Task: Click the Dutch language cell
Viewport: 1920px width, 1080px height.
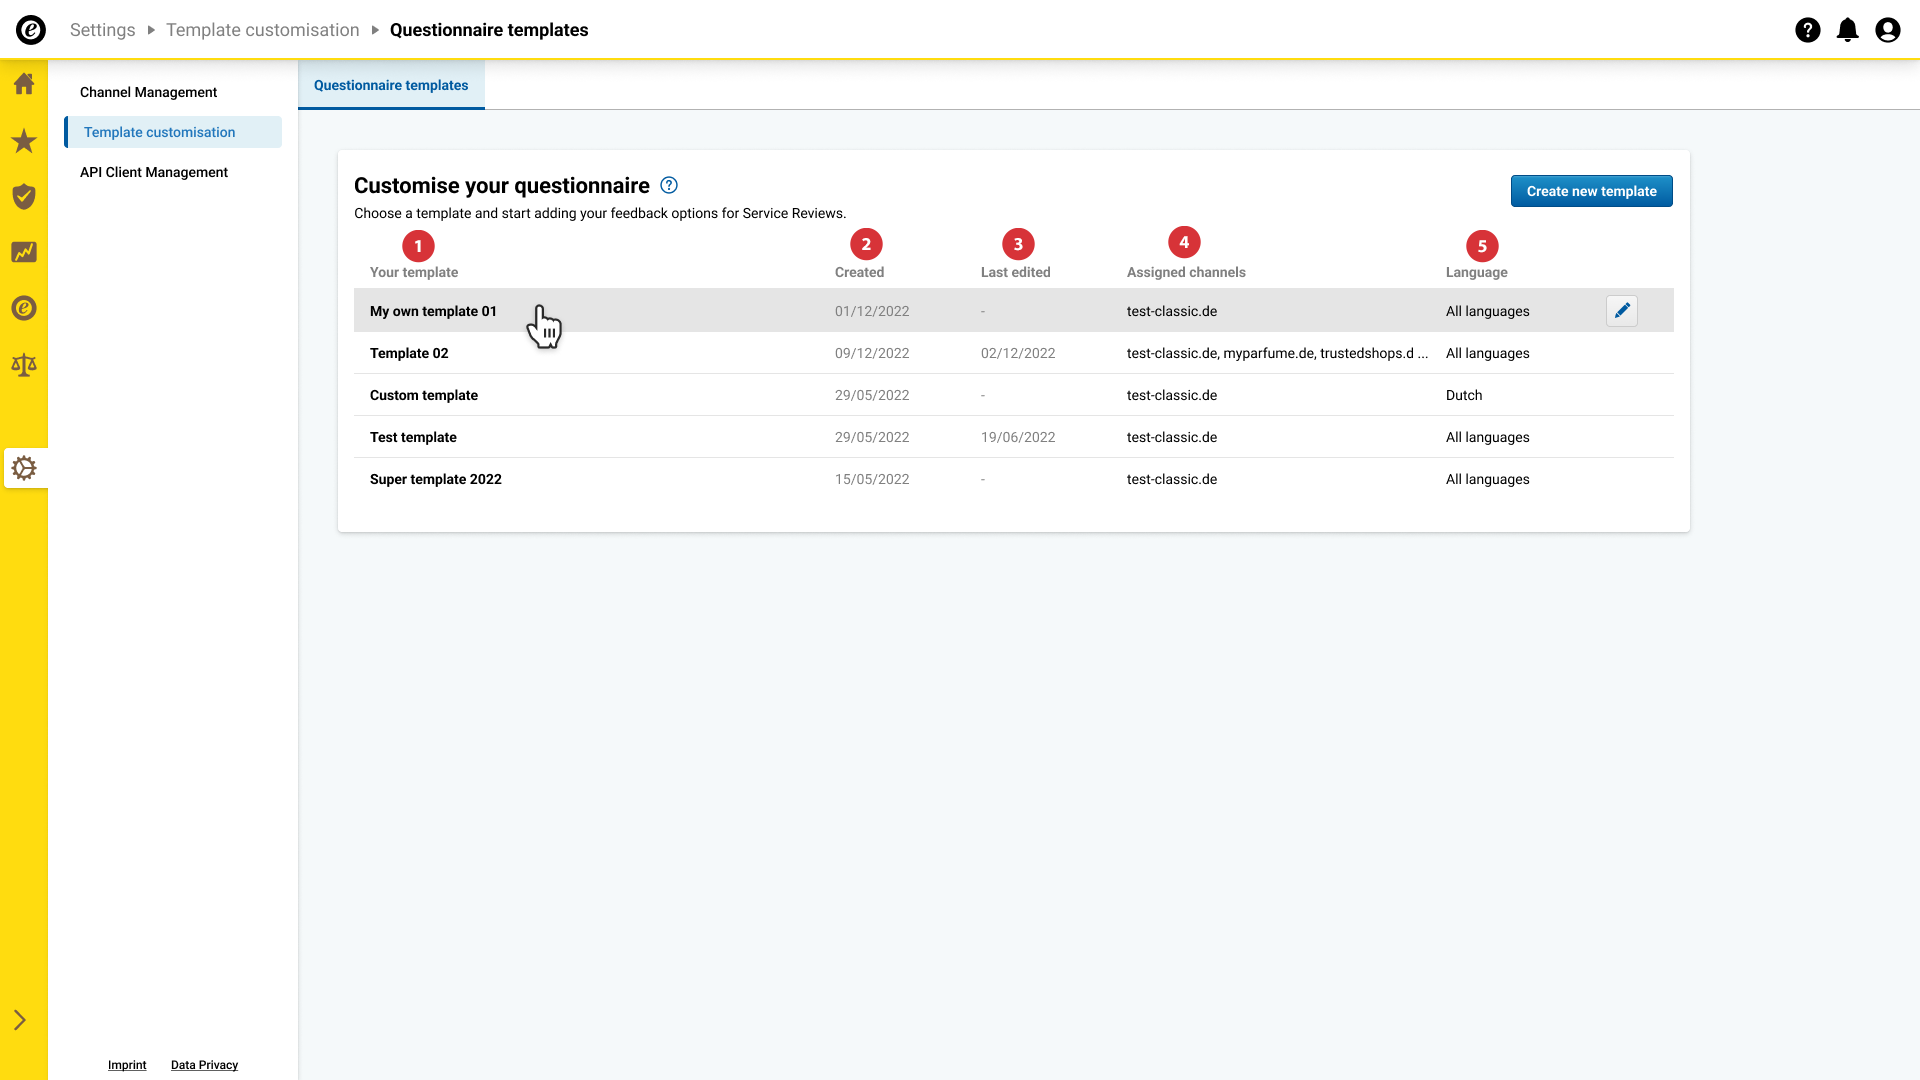Action: coord(1464,395)
